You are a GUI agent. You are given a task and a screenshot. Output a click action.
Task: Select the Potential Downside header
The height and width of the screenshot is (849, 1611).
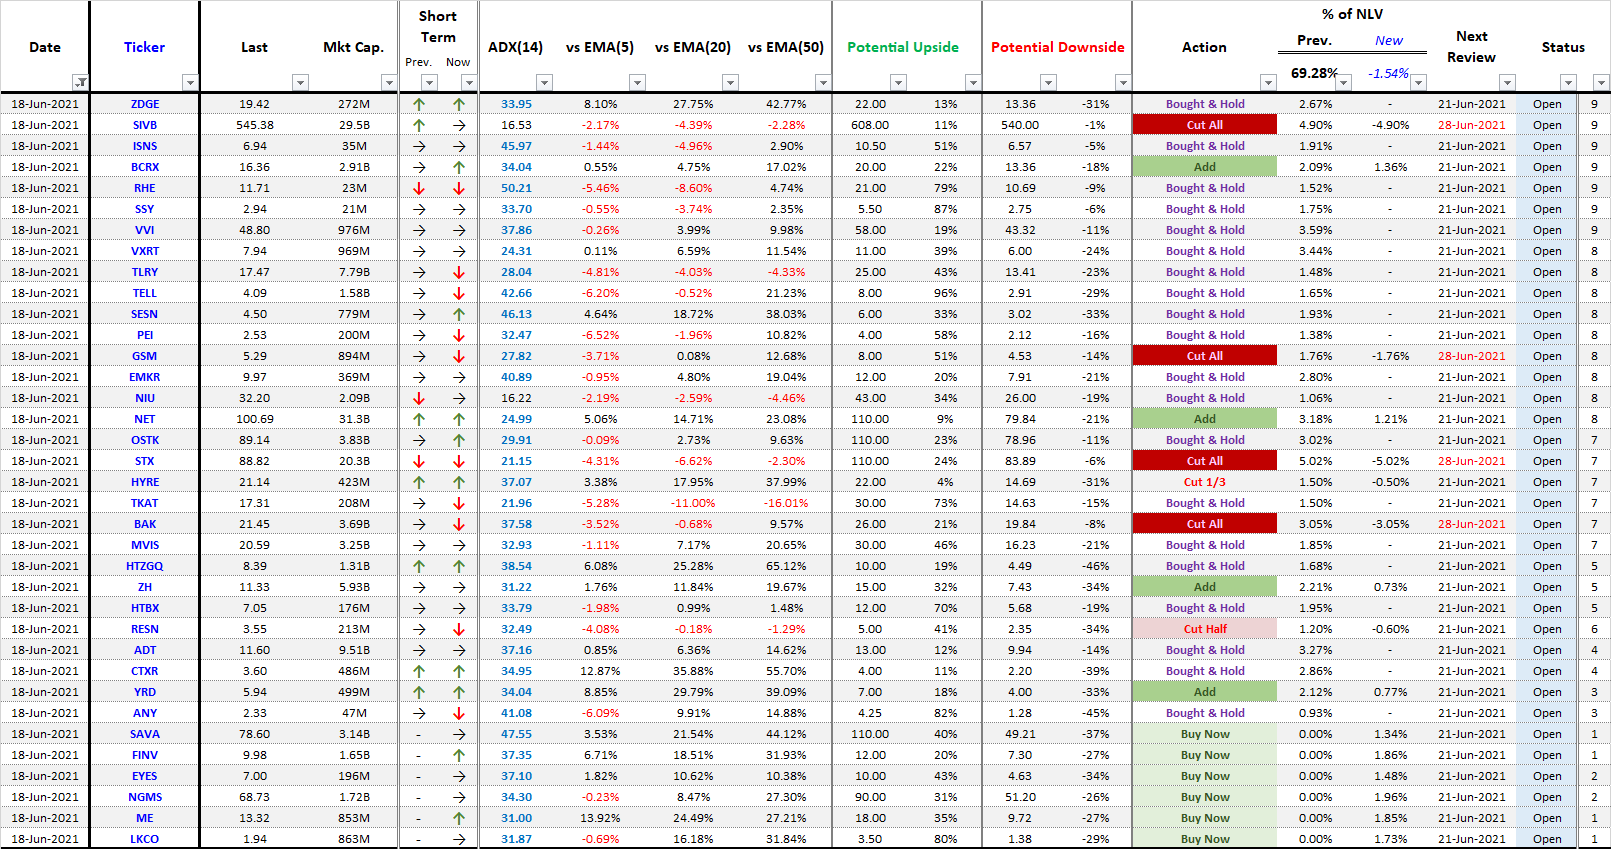click(1058, 47)
